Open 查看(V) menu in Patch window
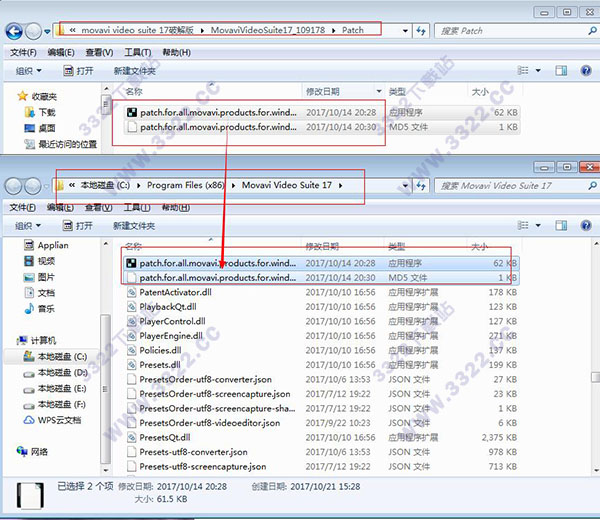 (99, 52)
